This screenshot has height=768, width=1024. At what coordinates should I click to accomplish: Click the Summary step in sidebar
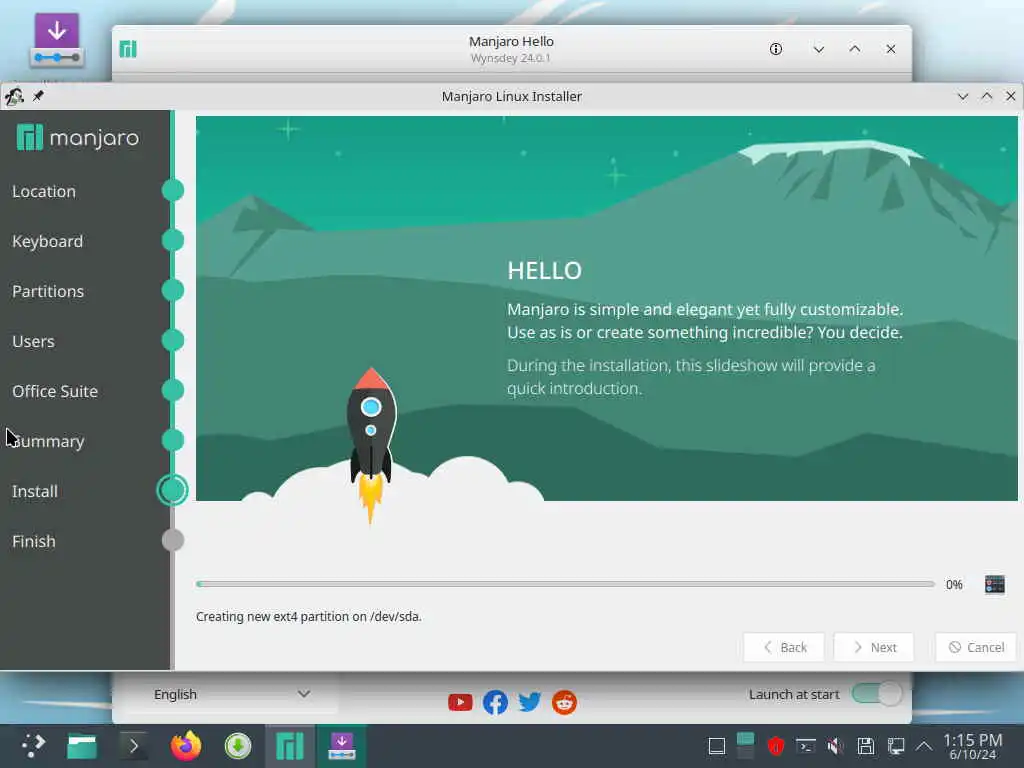[48, 441]
